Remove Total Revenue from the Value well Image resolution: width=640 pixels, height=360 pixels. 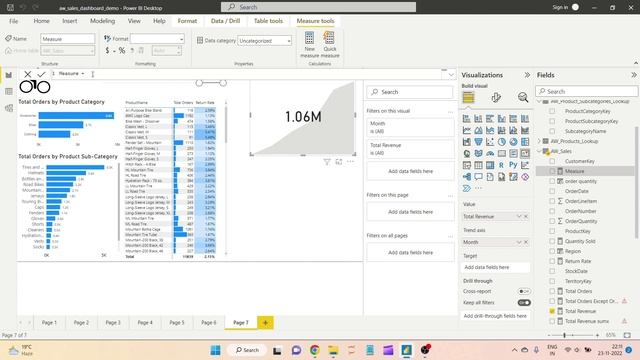526,216
